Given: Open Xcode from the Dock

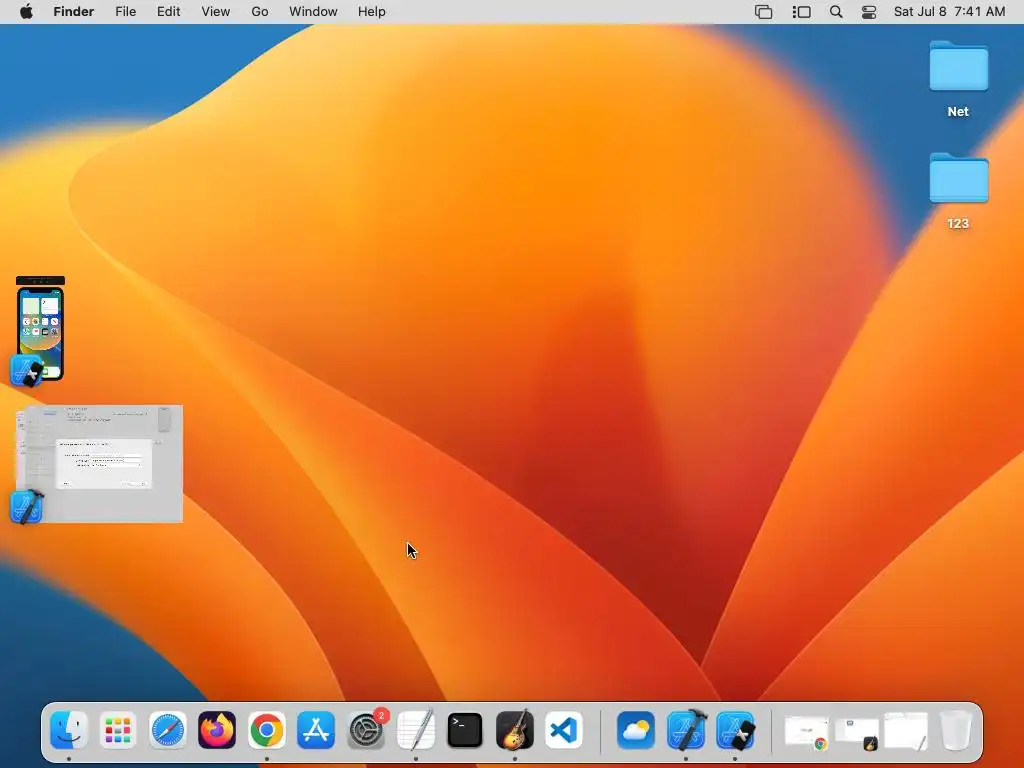Looking at the screenshot, I should pos(686,730).
